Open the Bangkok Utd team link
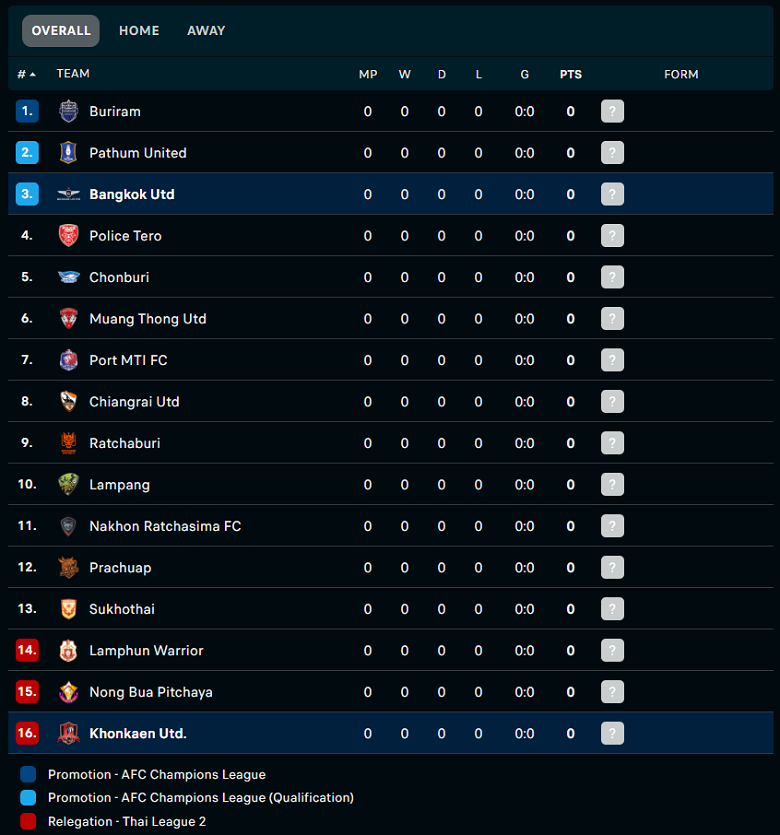Screen dimensions: 780x835 pos(132,194)
